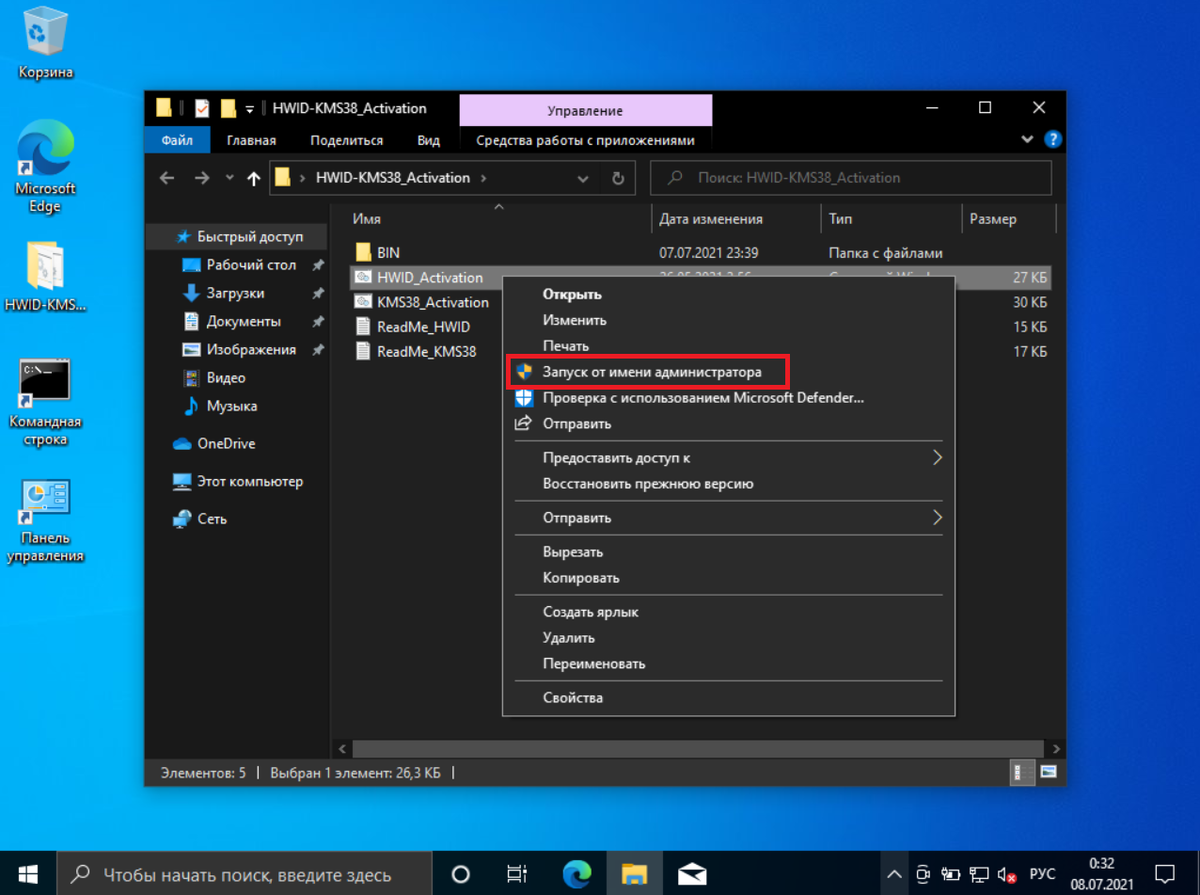1200x895 pixels.
Task: Choose Вырезать in the context menu
Action: click(x=573, y=552)
